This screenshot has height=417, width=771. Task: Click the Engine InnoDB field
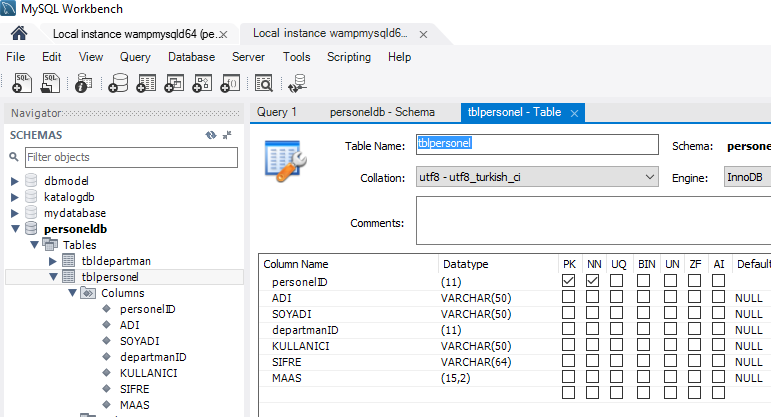pos(747,177)
